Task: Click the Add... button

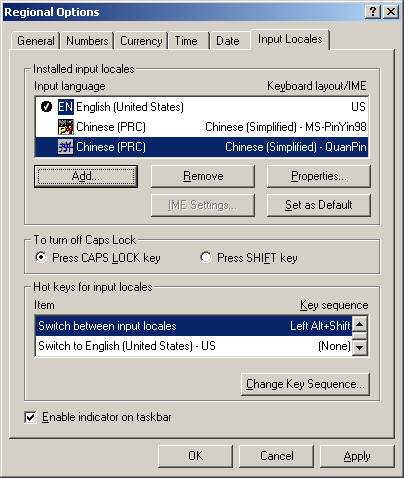Action: pyautogui.click(x=86, y=176)
